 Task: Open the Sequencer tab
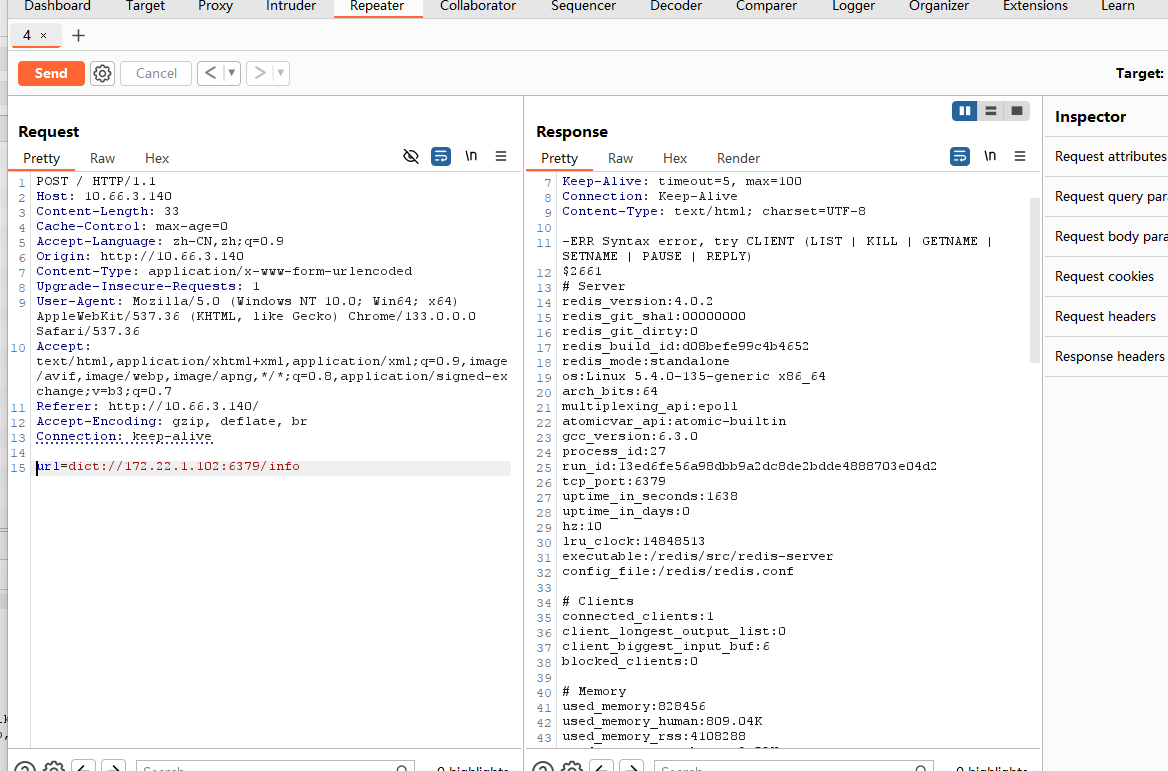[x=583, y=6]
